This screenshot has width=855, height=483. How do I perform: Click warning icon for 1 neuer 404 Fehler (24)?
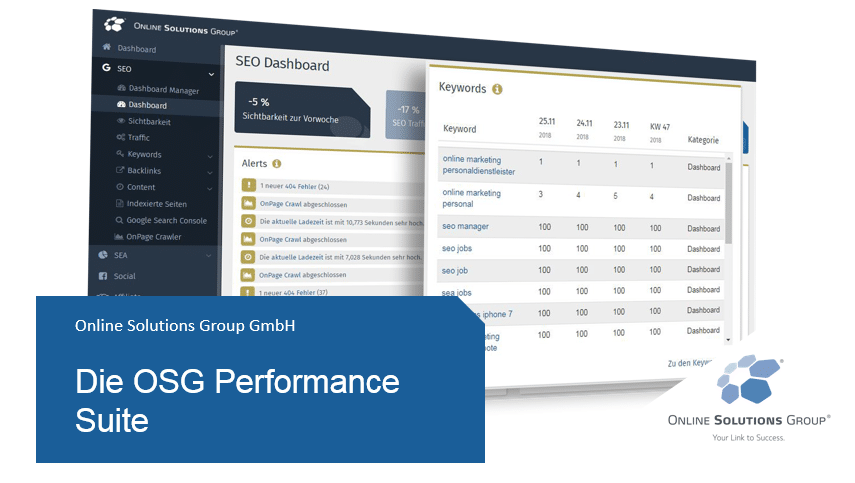coord(249,185)
